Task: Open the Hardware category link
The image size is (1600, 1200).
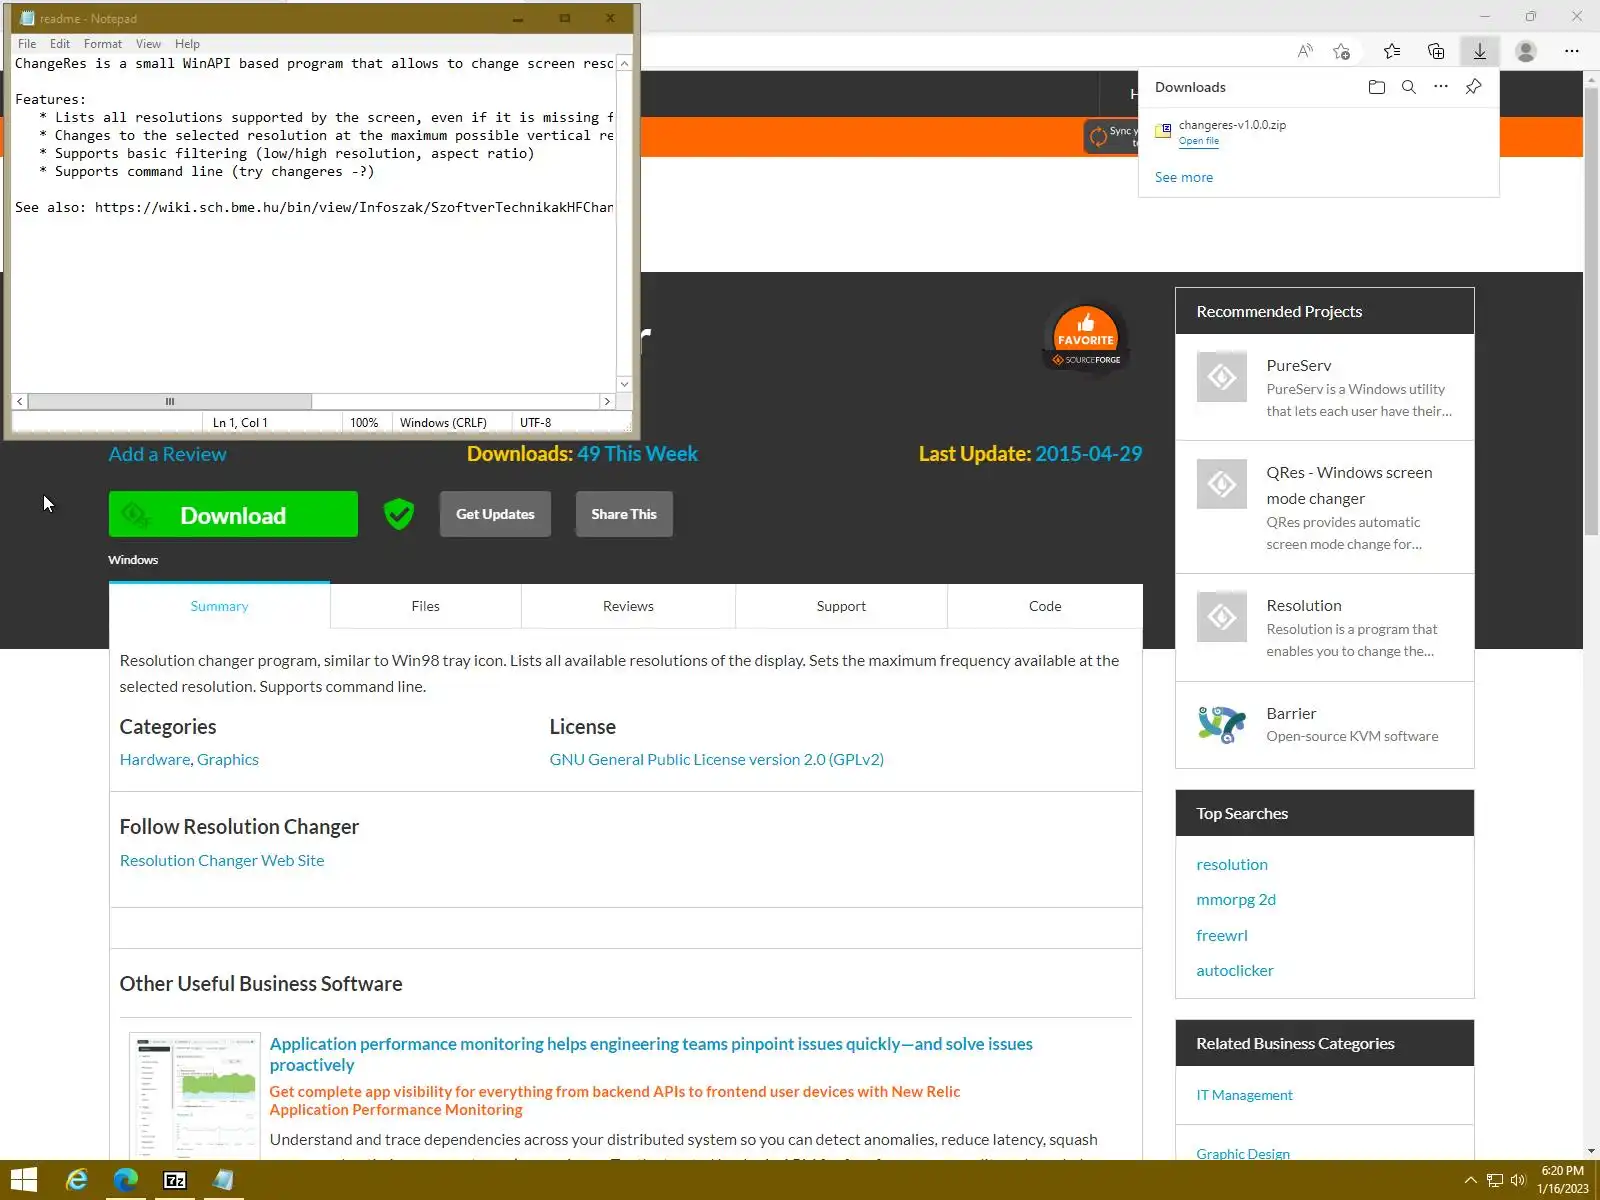Action: tap(155, 759)
